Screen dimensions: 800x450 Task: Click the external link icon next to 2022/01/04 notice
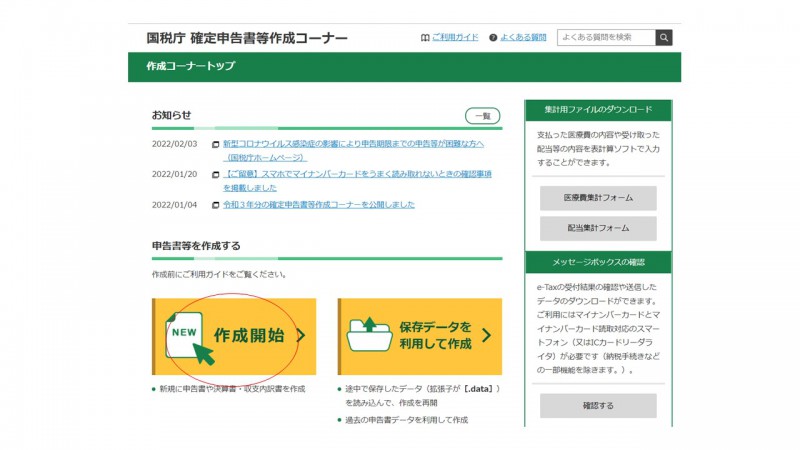click(x=215, y=205)
